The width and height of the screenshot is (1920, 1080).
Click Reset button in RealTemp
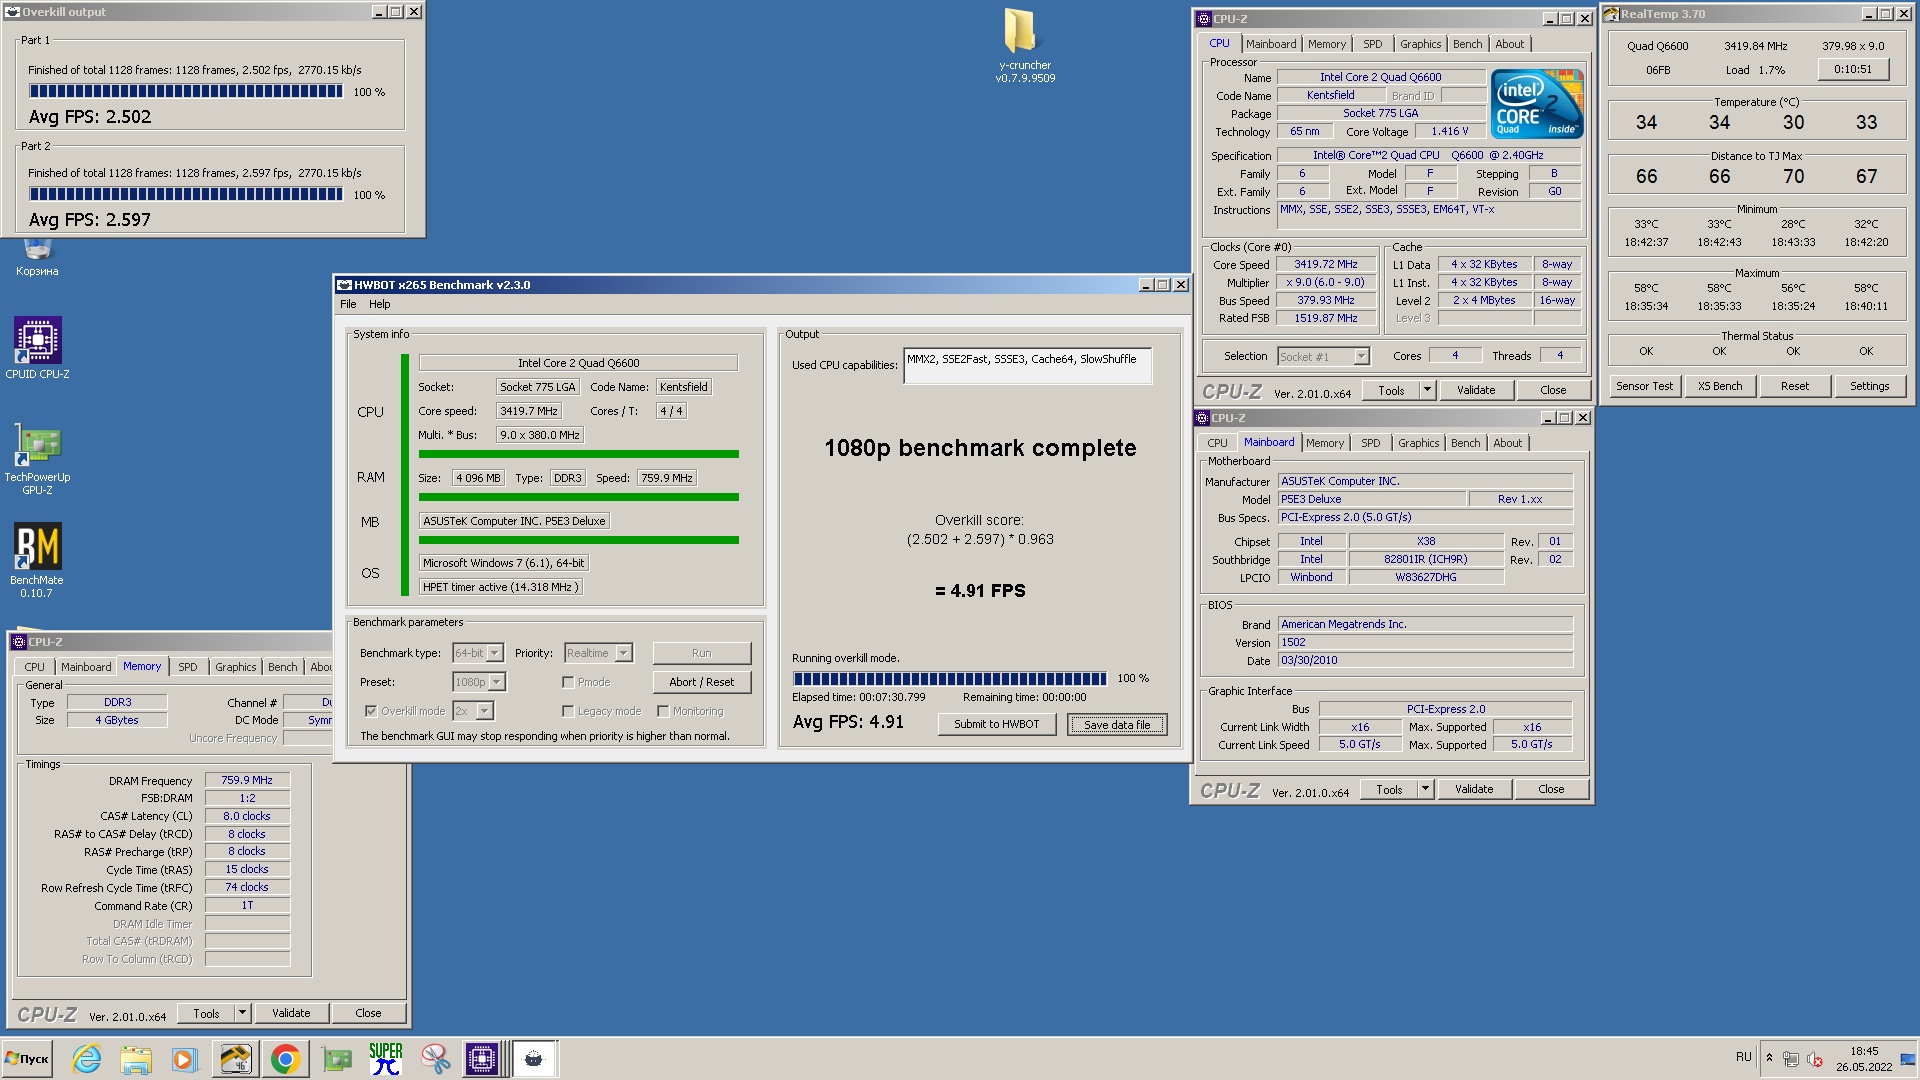[1794, 386]
